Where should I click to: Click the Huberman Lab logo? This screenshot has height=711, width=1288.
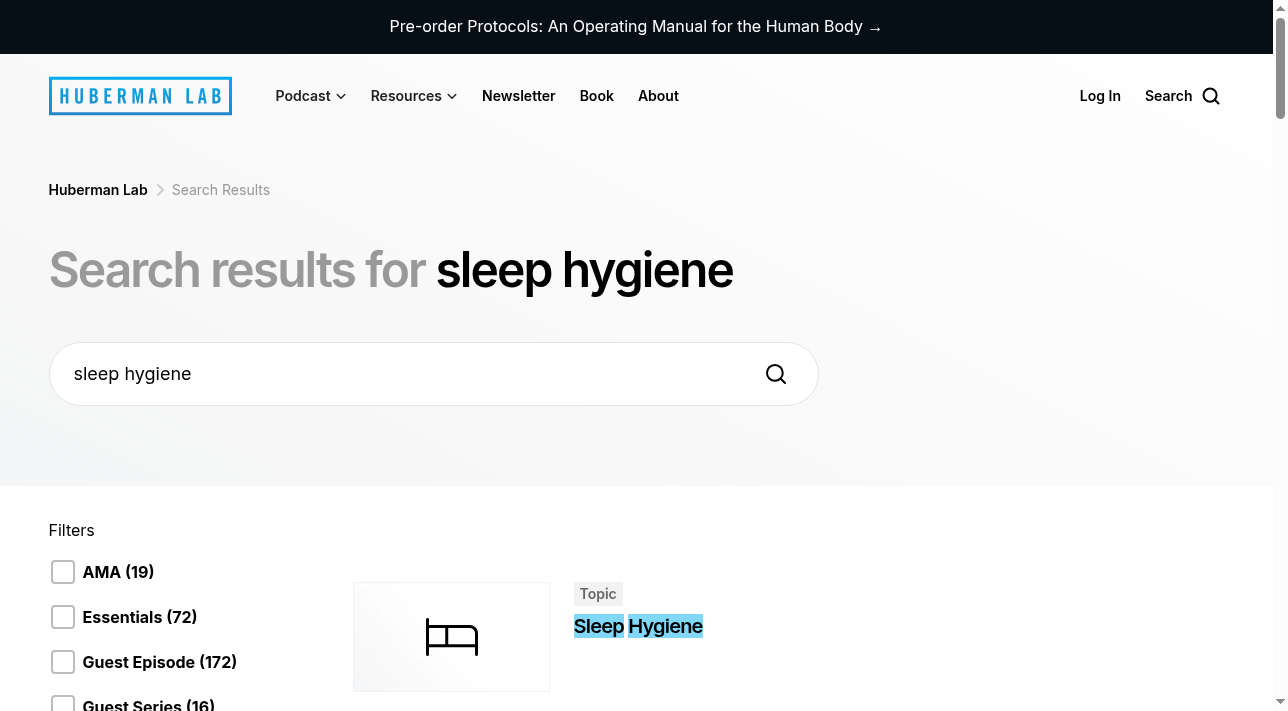(140, 96)
